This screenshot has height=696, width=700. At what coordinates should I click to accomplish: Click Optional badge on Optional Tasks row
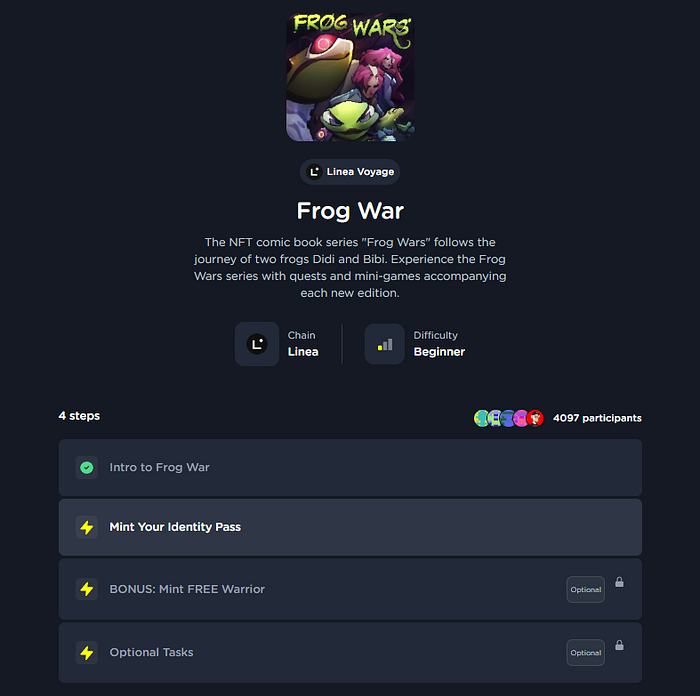(x=586, y=653)
